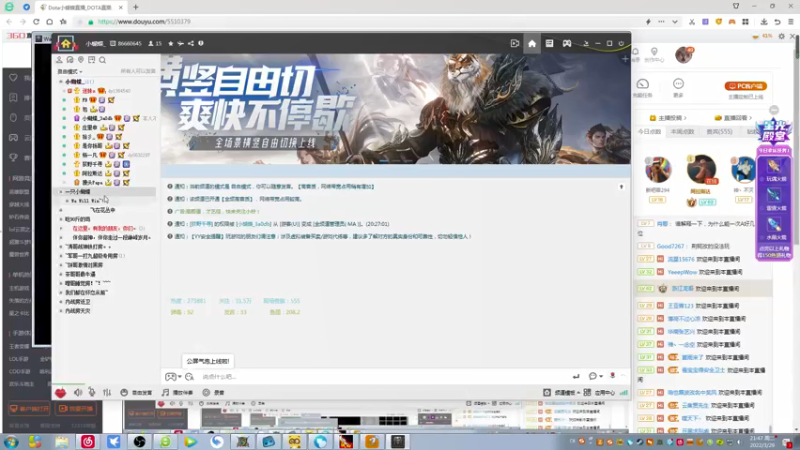800x450 pixels.
Task: Toggle free speech mode button in bottom bar
Action: pos(136,392)
